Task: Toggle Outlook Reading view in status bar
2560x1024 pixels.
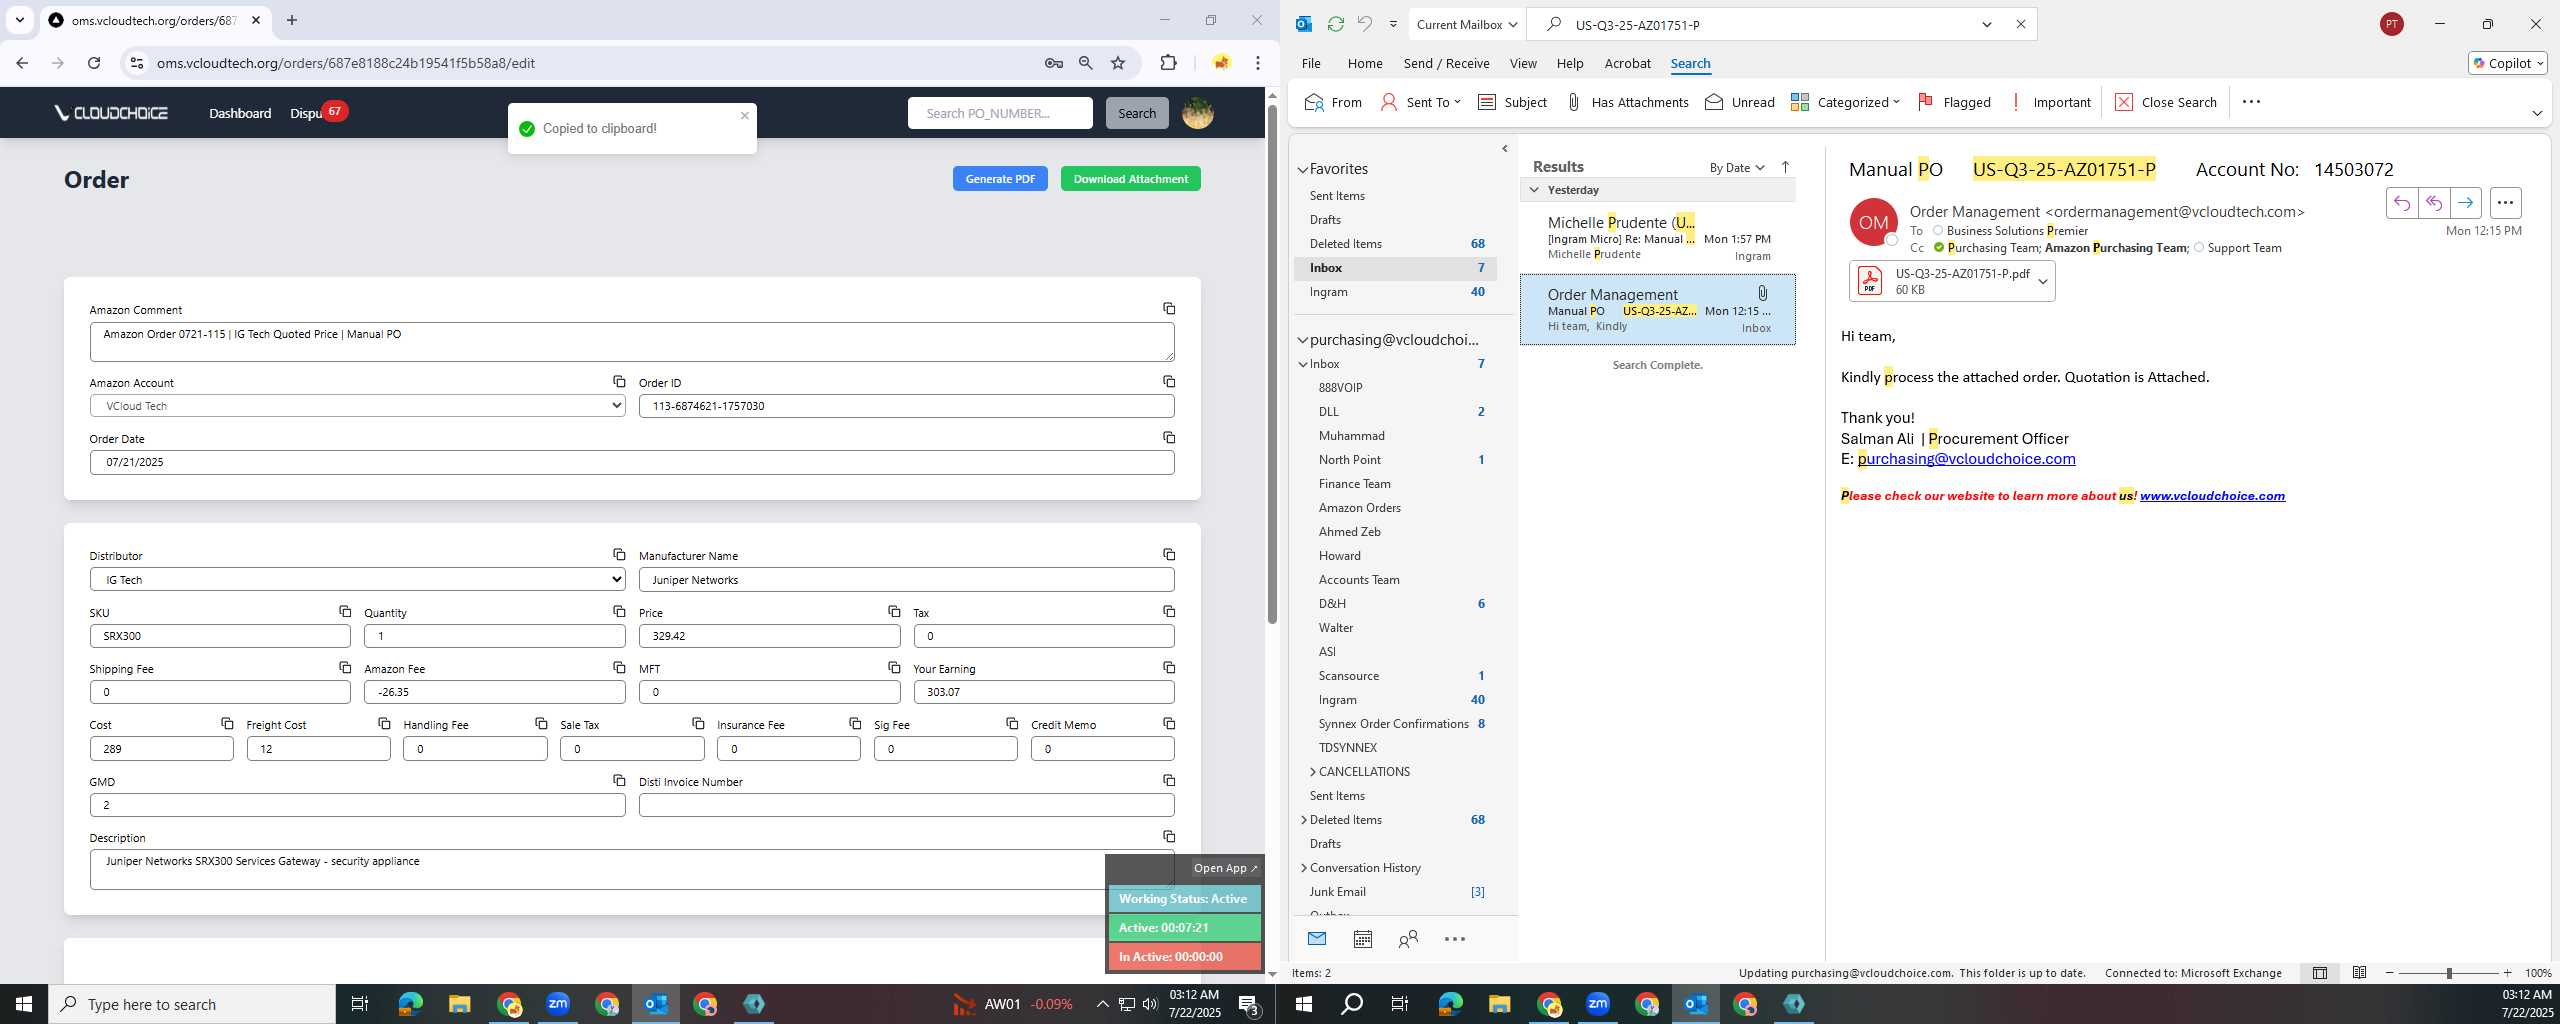Action: coord(2359,973)
